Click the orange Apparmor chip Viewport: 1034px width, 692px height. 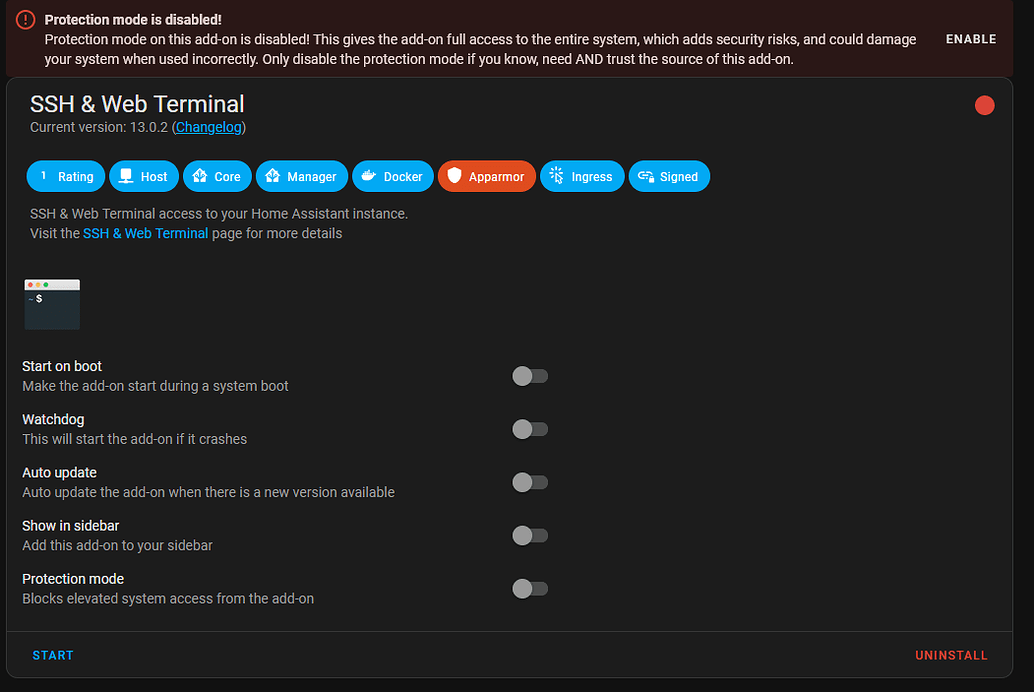tap(486, 177)
